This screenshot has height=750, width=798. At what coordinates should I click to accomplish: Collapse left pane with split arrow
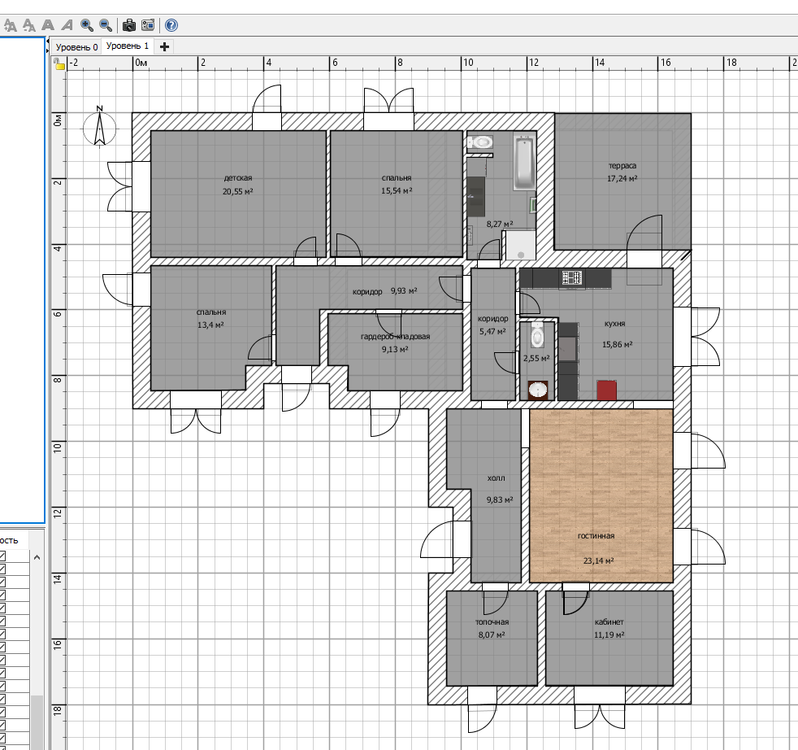[x=48, y=42]
